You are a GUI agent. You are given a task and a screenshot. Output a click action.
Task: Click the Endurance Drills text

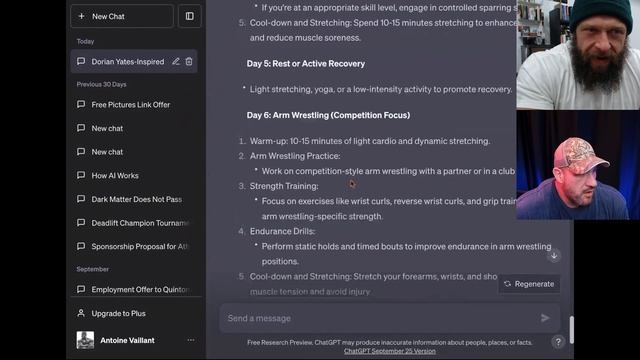tap(282, 231)
